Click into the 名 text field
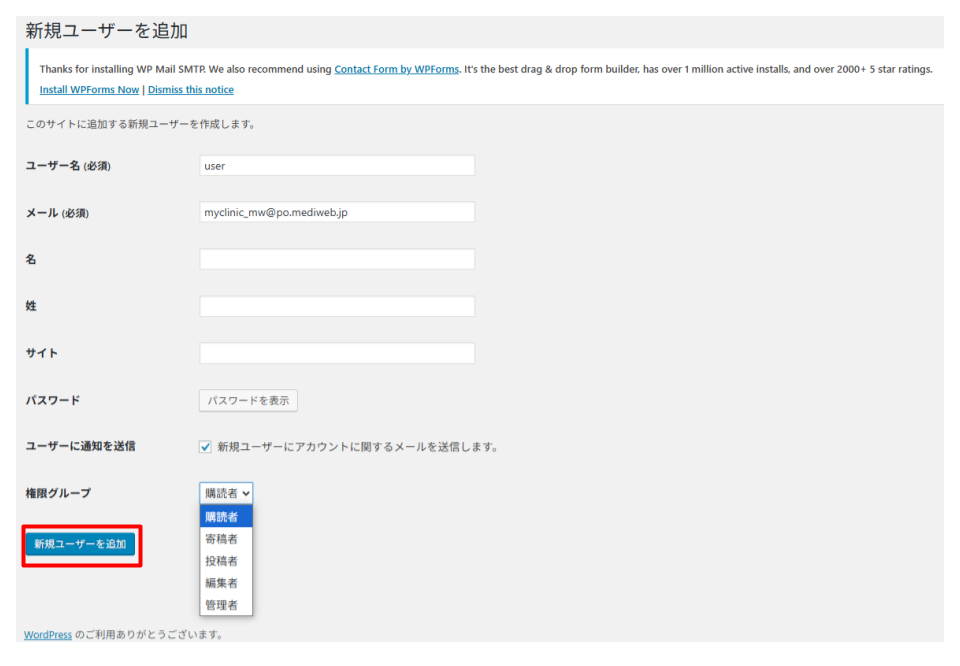This screenshot has height=666, width=960. [x=337, y=259]
